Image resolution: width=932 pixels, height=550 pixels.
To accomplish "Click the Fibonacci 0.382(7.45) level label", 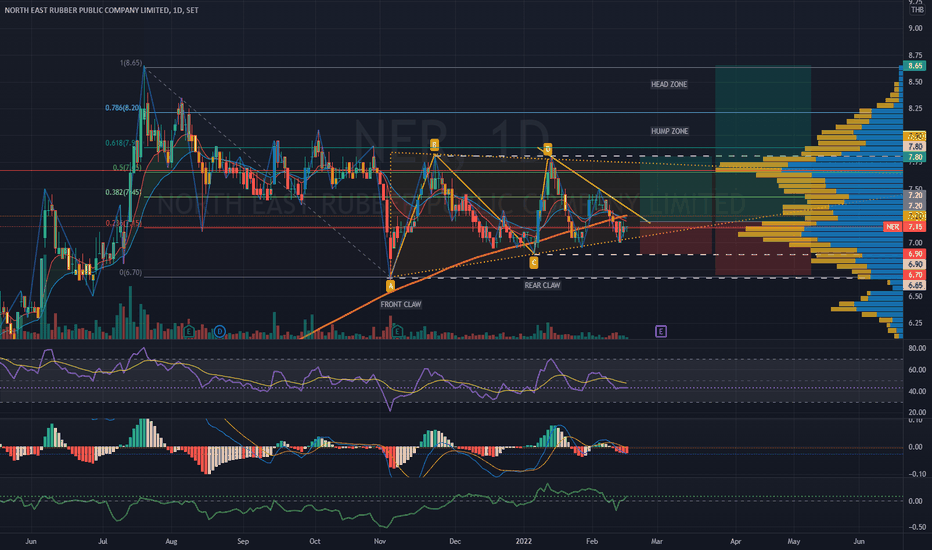I will (x=124, y=192).
